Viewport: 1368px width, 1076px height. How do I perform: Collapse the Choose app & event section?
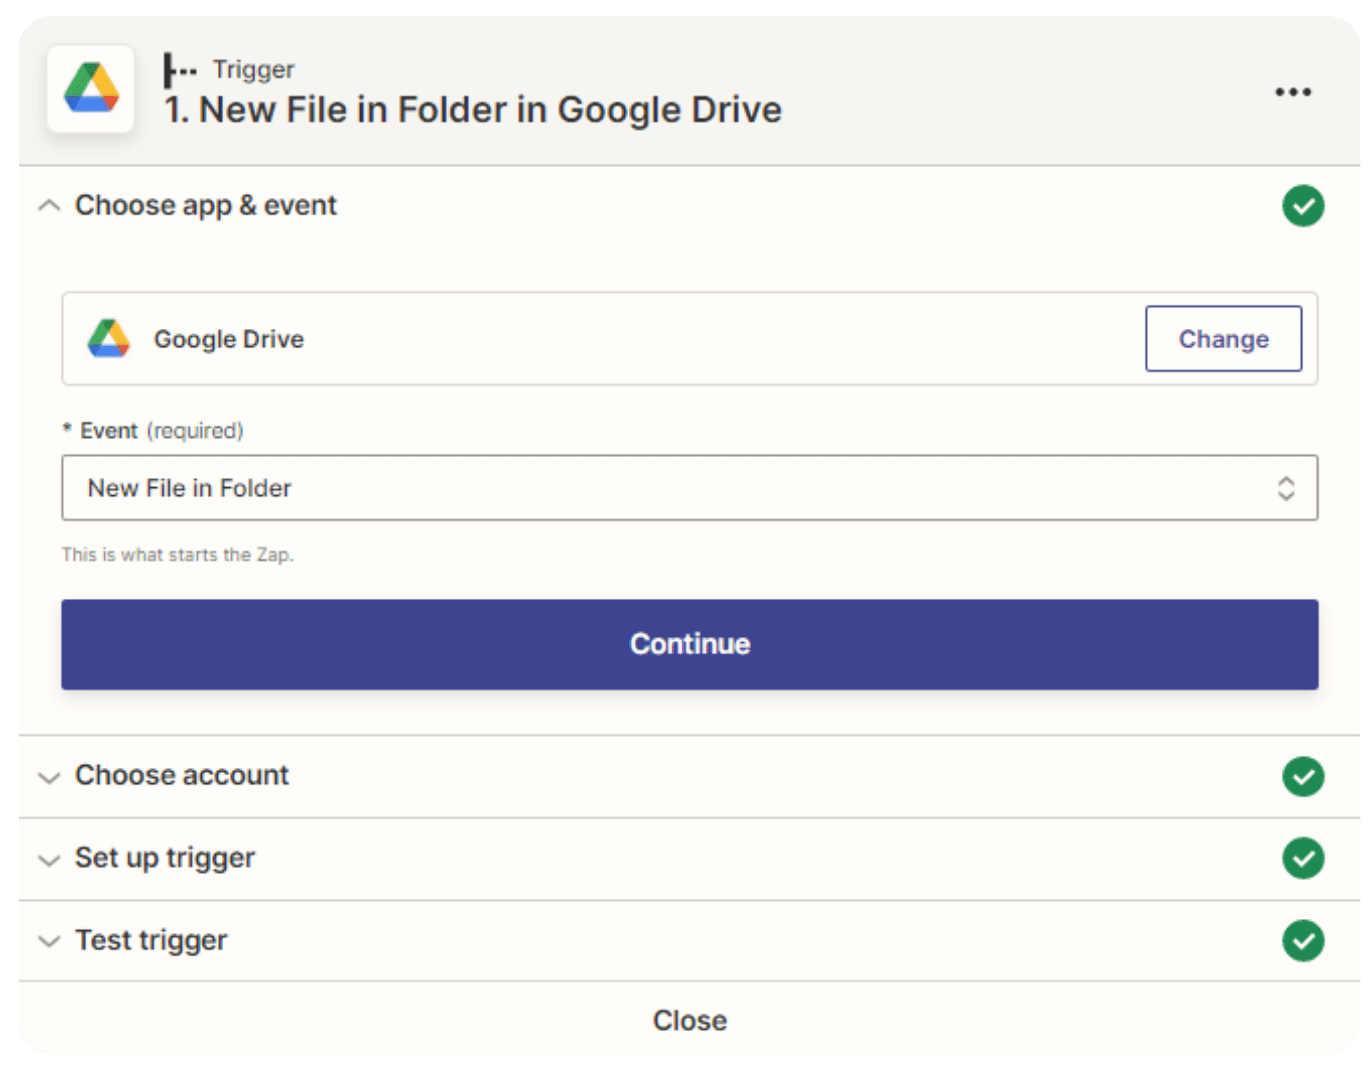coord(48,206)
